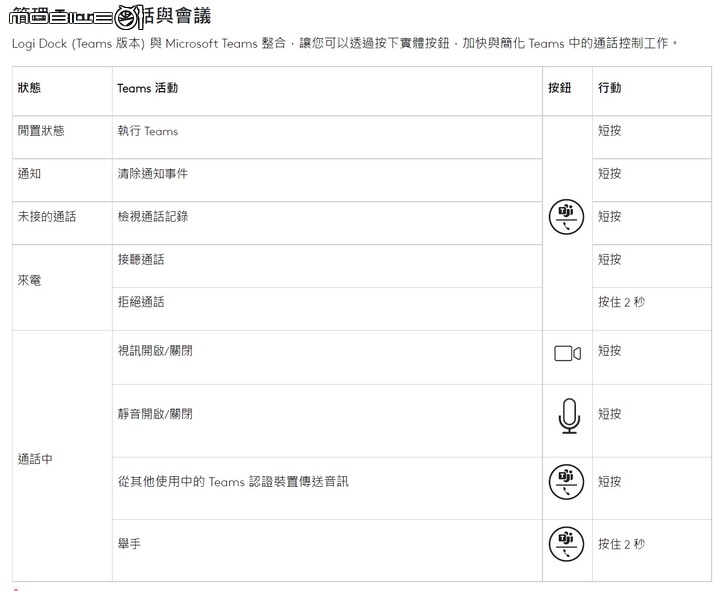Viewport: 720px width, 591px height.
Task: Click 短按 in the 清除通知事件 row
Action: coord(609,174)
